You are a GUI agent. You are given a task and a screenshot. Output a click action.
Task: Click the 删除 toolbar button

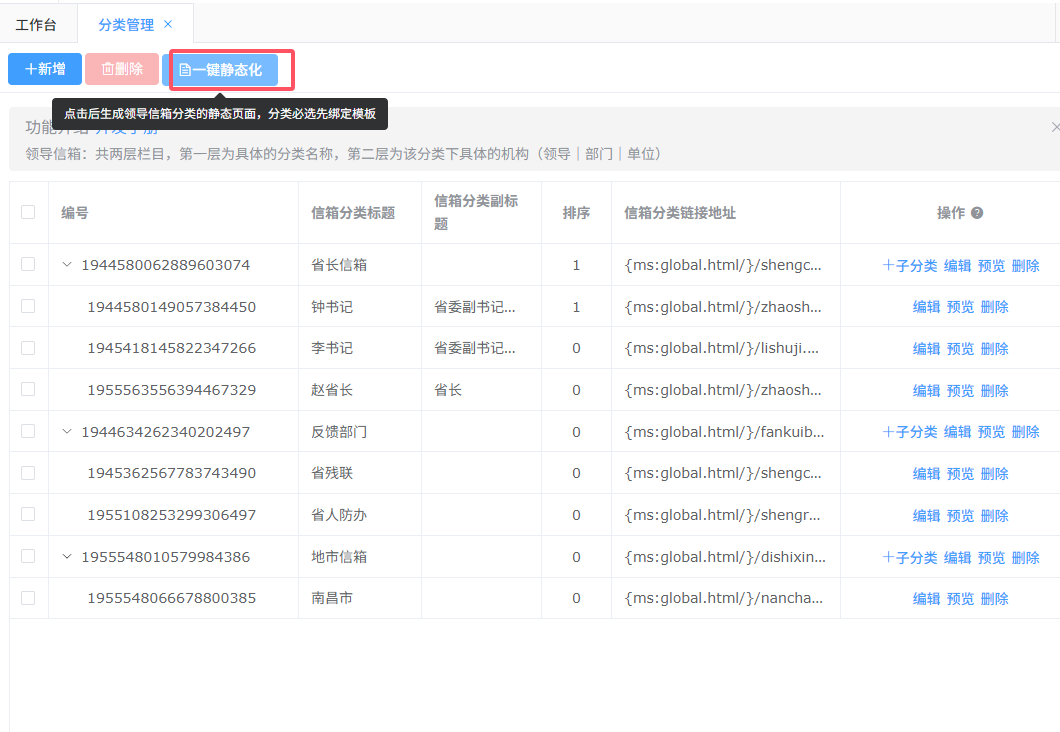122,69
